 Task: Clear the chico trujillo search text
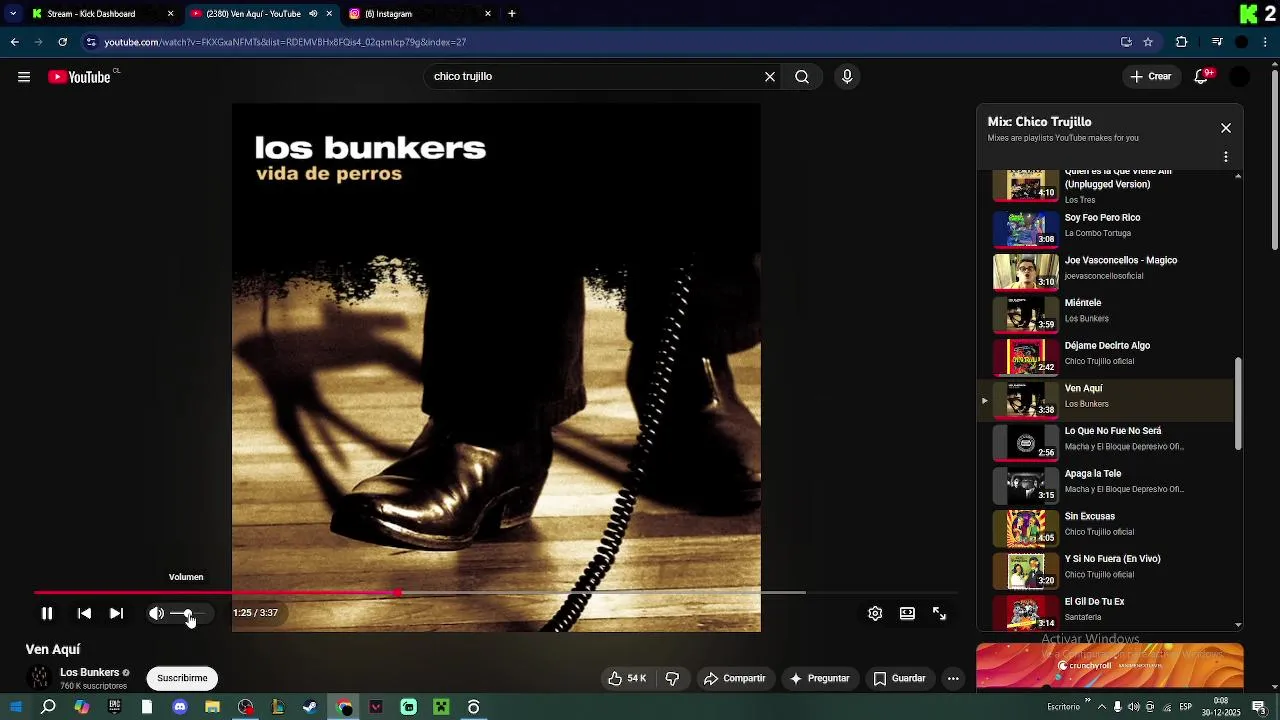point(770,77)
